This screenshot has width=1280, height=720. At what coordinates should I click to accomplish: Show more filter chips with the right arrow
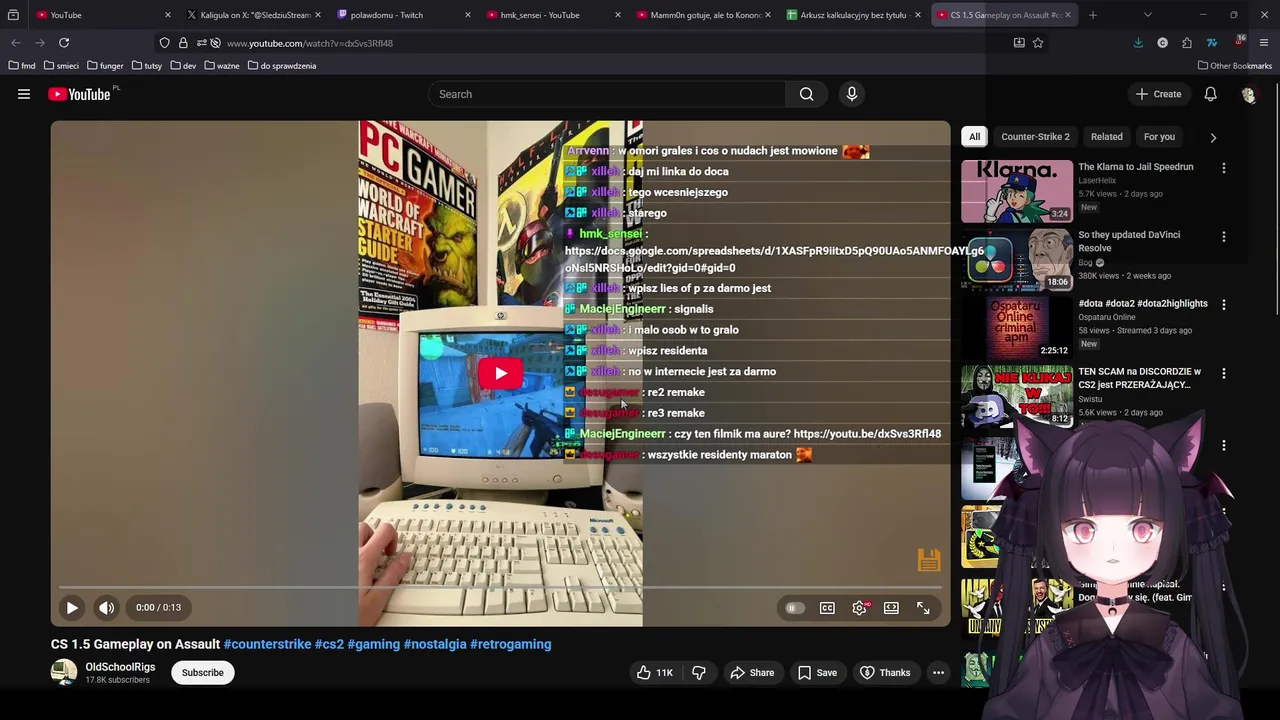(x=1213, y=137)
